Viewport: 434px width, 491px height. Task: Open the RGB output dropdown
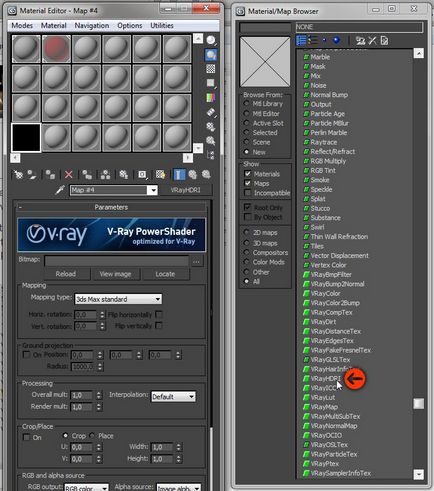coord(86,487)
